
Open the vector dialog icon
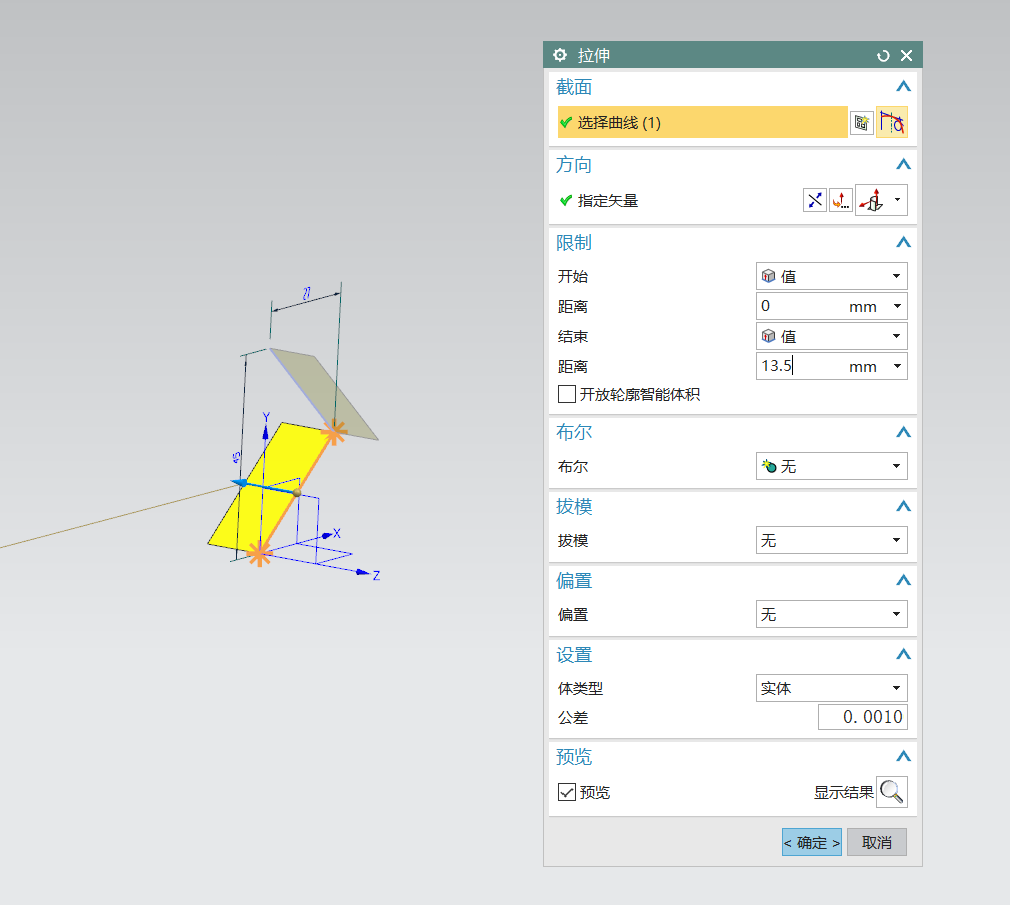click(841, 200)
